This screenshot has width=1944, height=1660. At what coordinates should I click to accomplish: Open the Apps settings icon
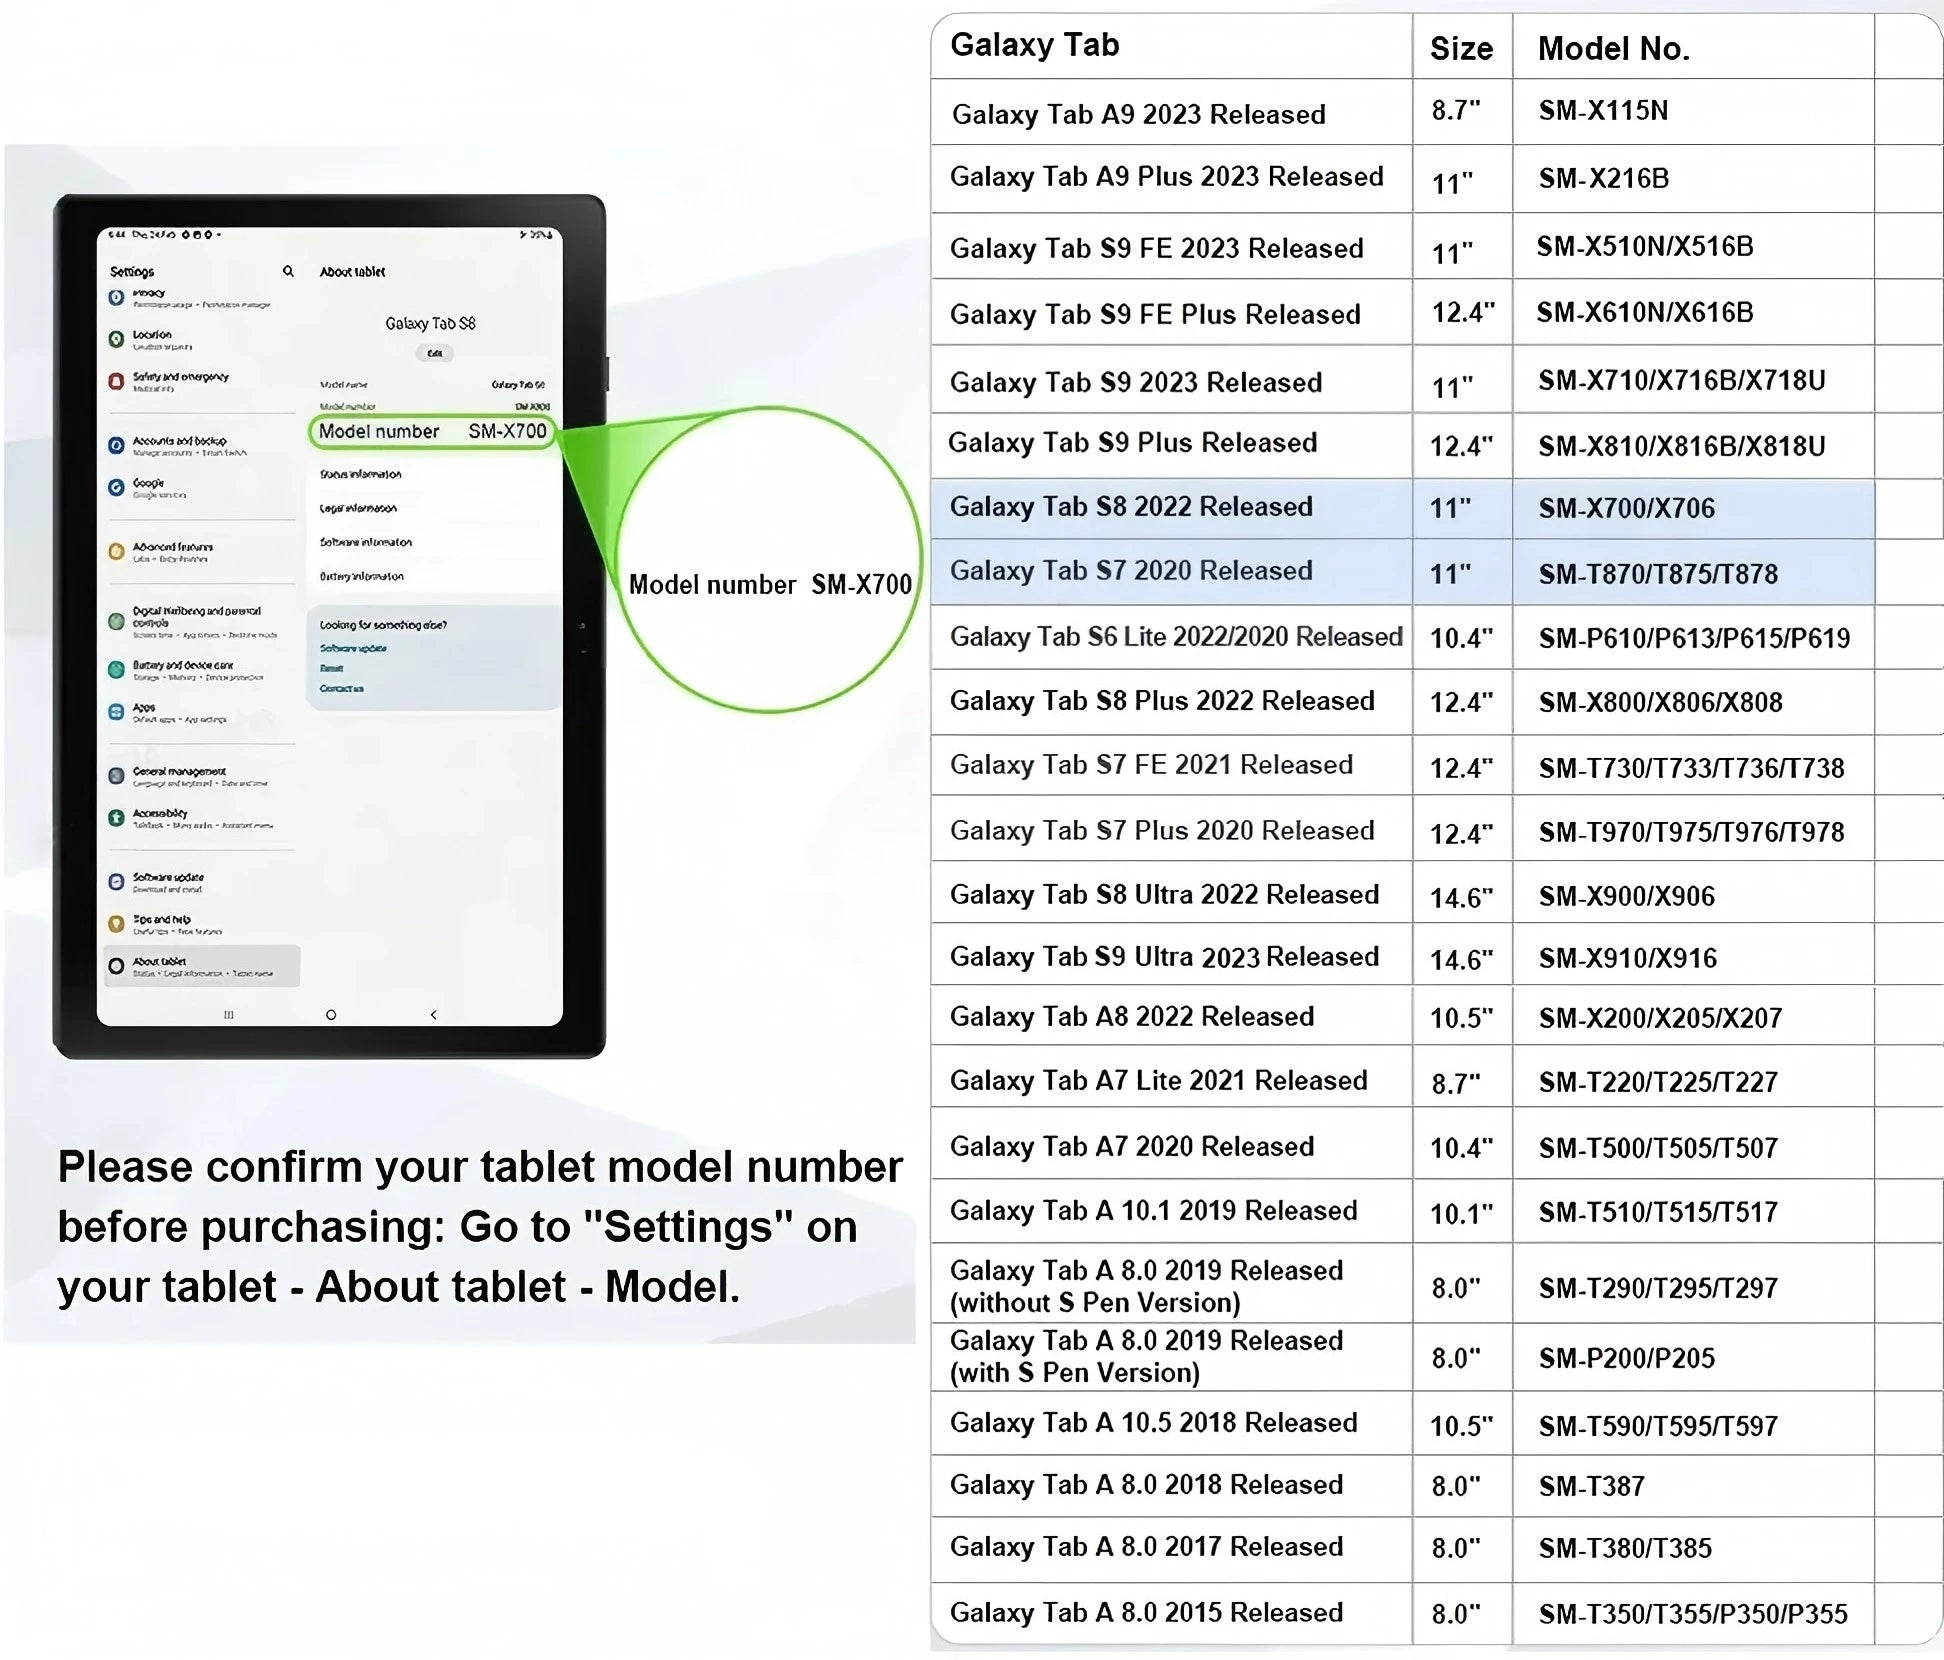click(116, 711)
